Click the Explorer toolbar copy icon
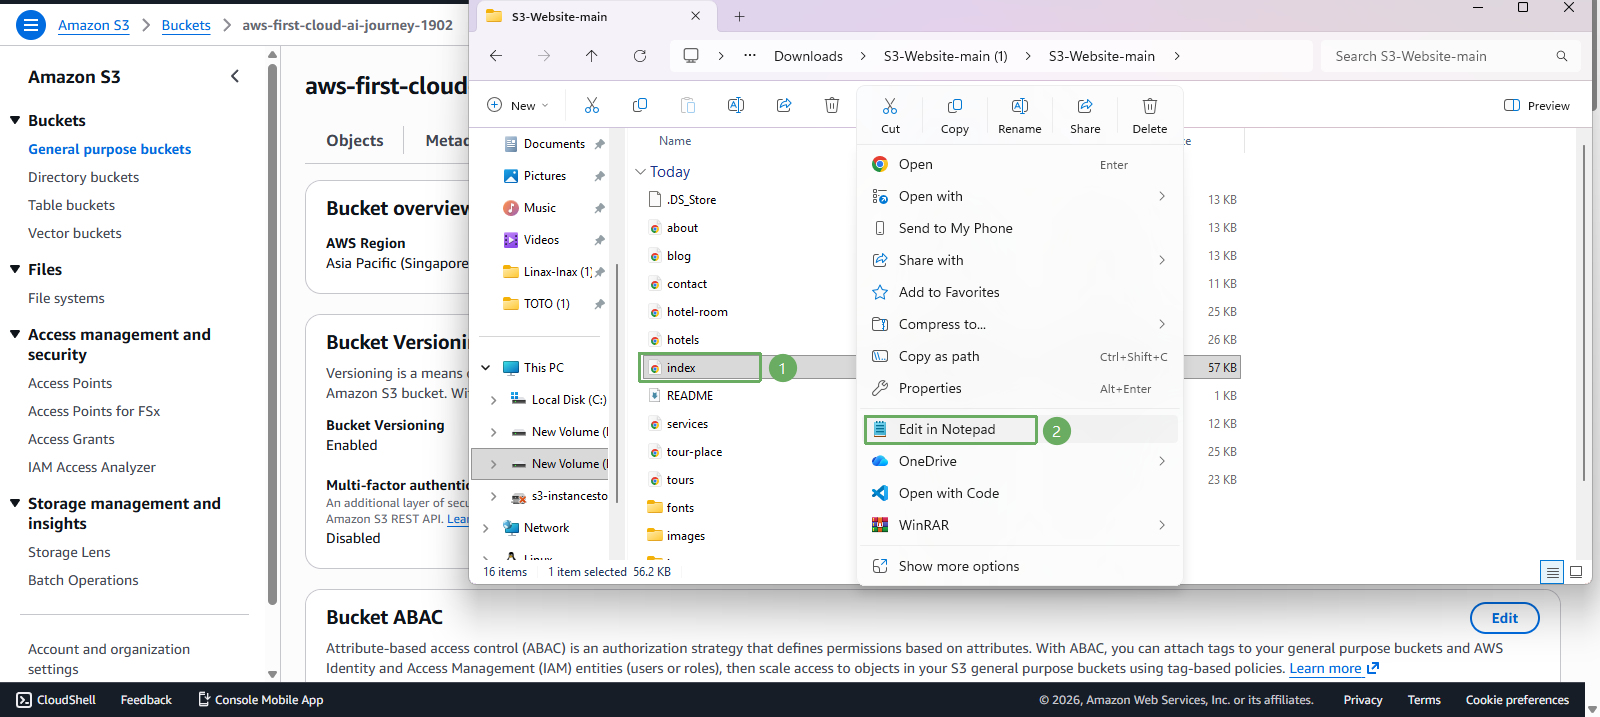Screen dimensions: 1600x717 [640, 105]
